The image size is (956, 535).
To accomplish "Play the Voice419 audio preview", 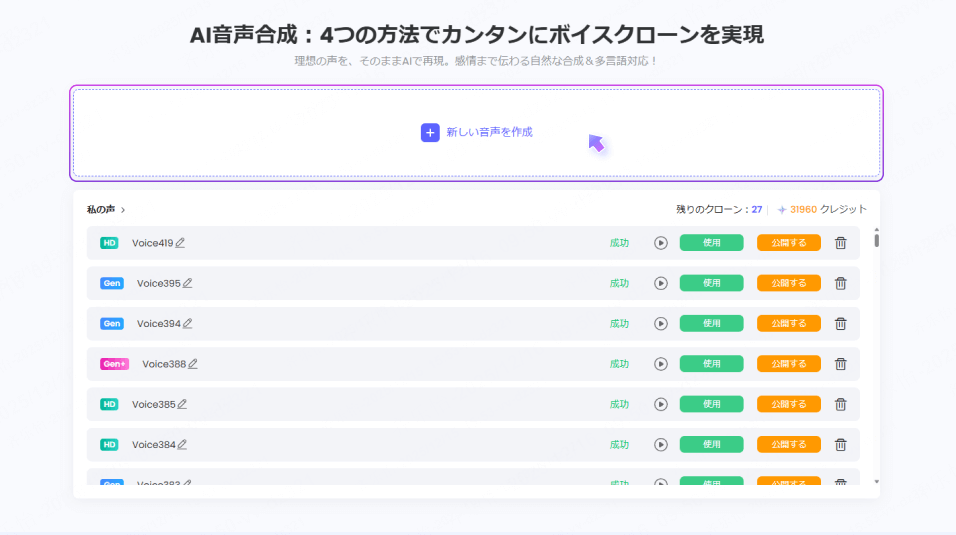I will coord(660,243).
